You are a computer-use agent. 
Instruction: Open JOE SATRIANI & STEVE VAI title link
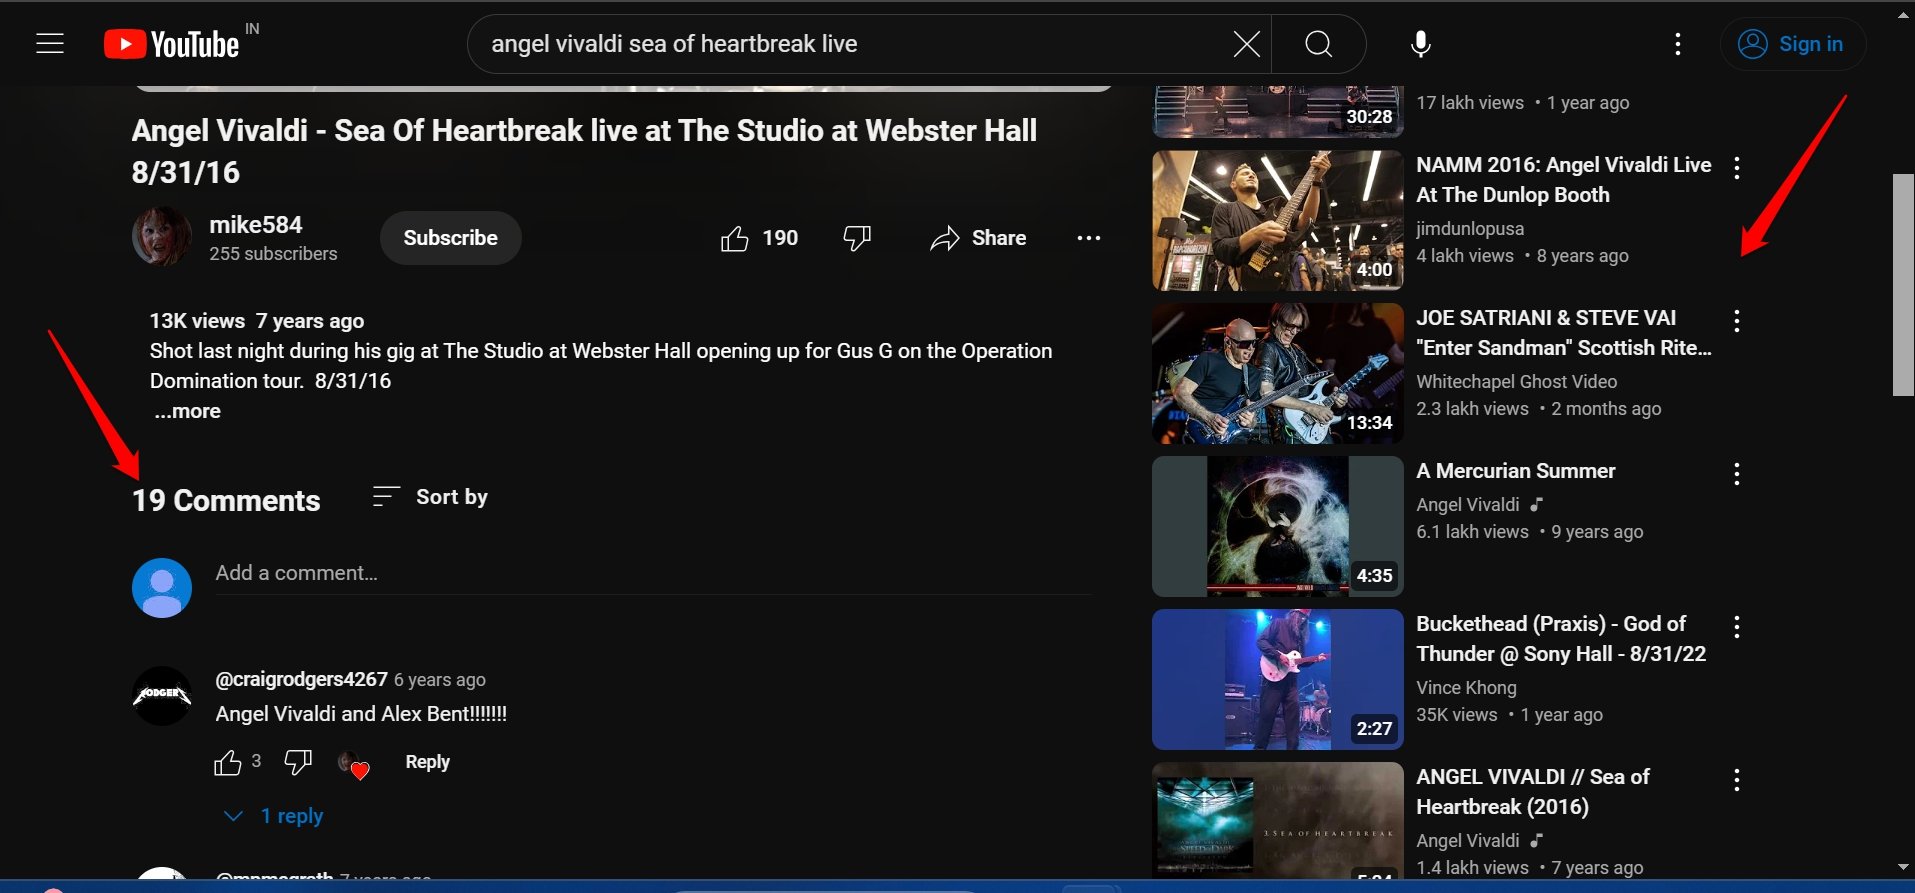tap(1564, 333)
